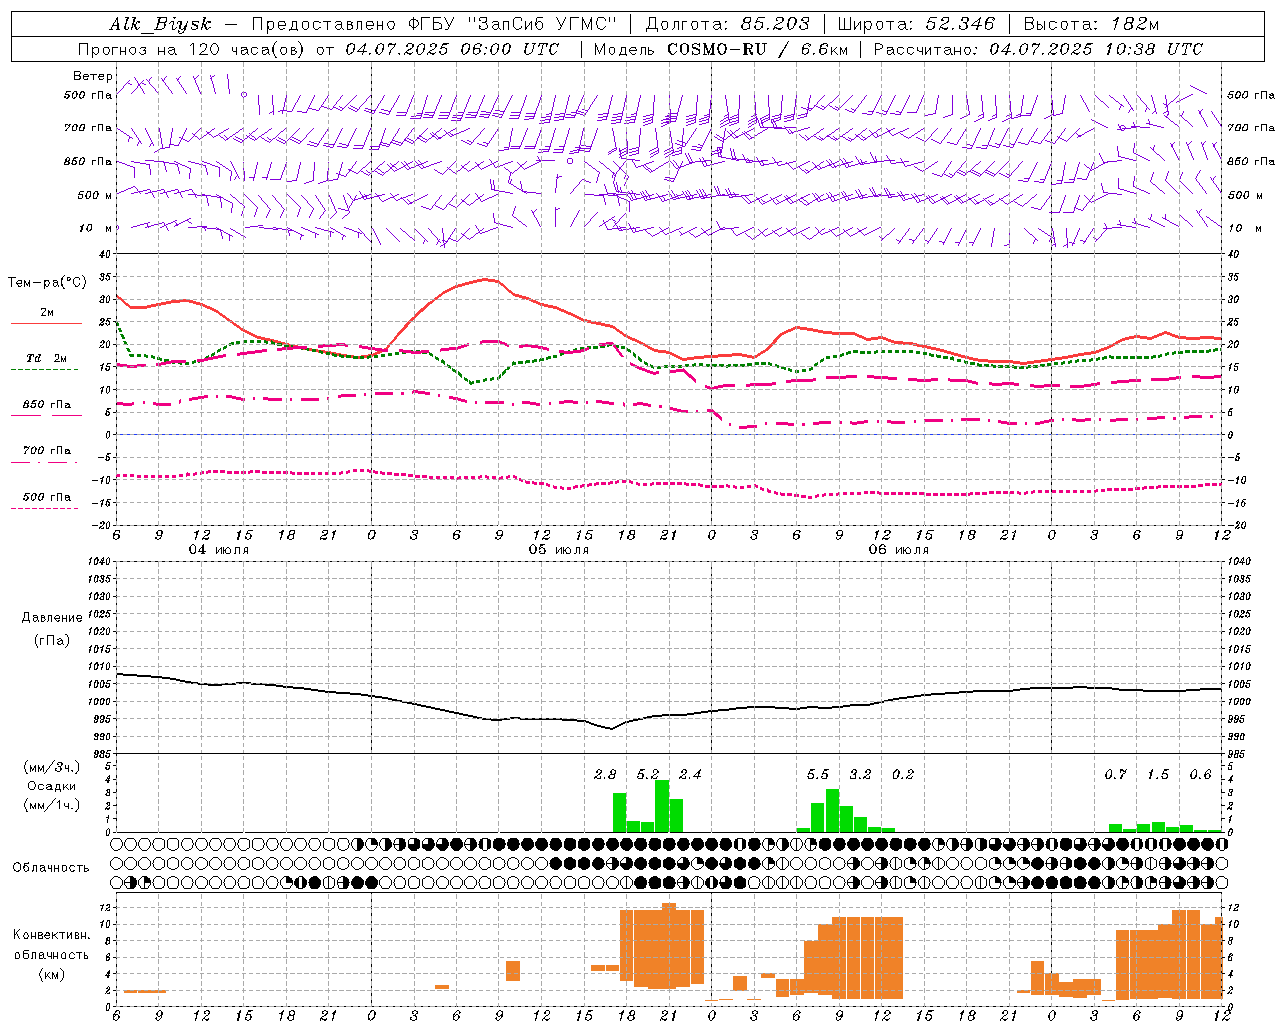Click the station name Alk_Biysk
This screenshot has height=1024, width=1280.
(x=160, y=25)
